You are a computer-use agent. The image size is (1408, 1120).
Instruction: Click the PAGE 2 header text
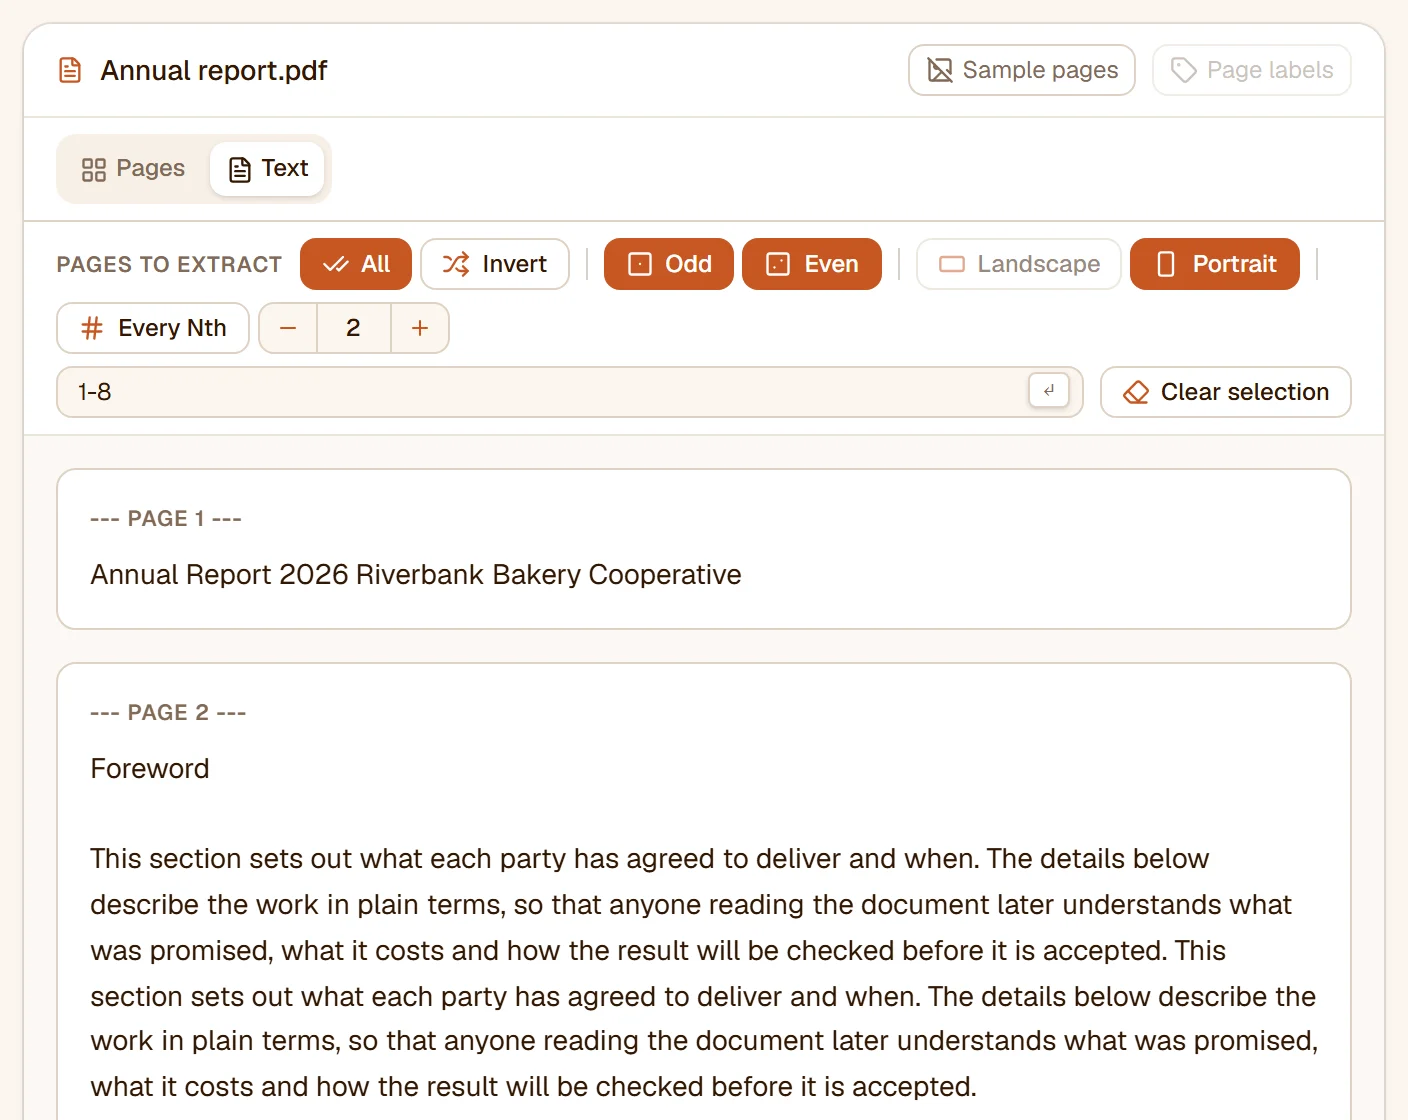coord(168,713)
